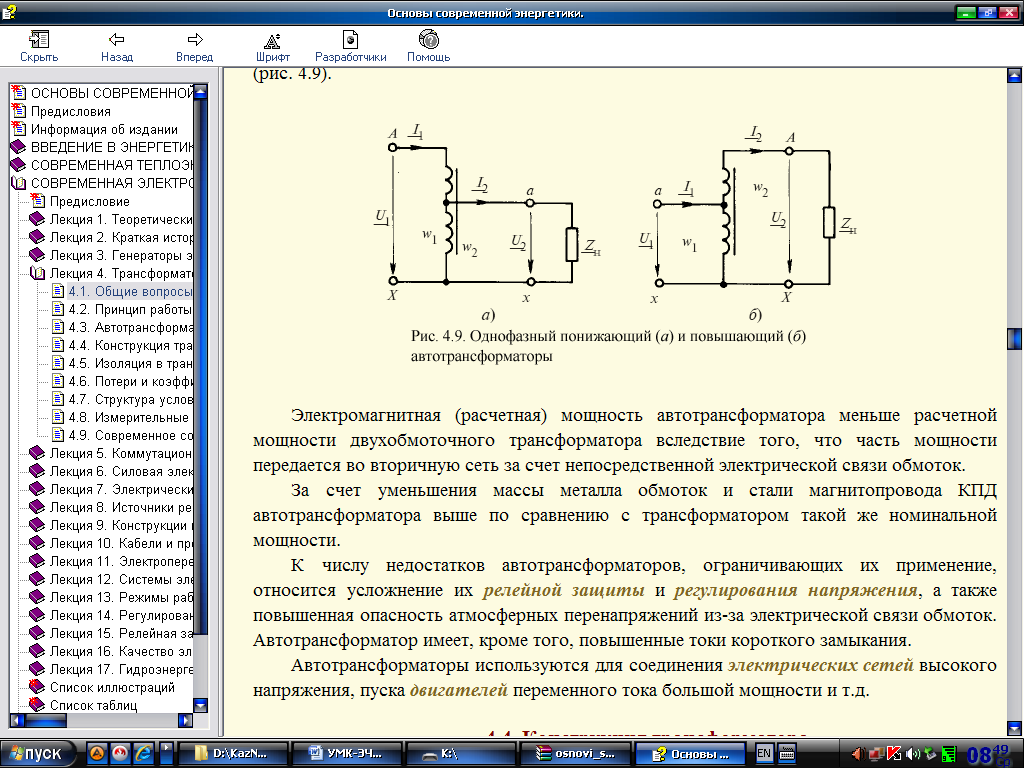Open Список таблиц entry
This screenshot has width=1024, height=768.
[93, 705]
